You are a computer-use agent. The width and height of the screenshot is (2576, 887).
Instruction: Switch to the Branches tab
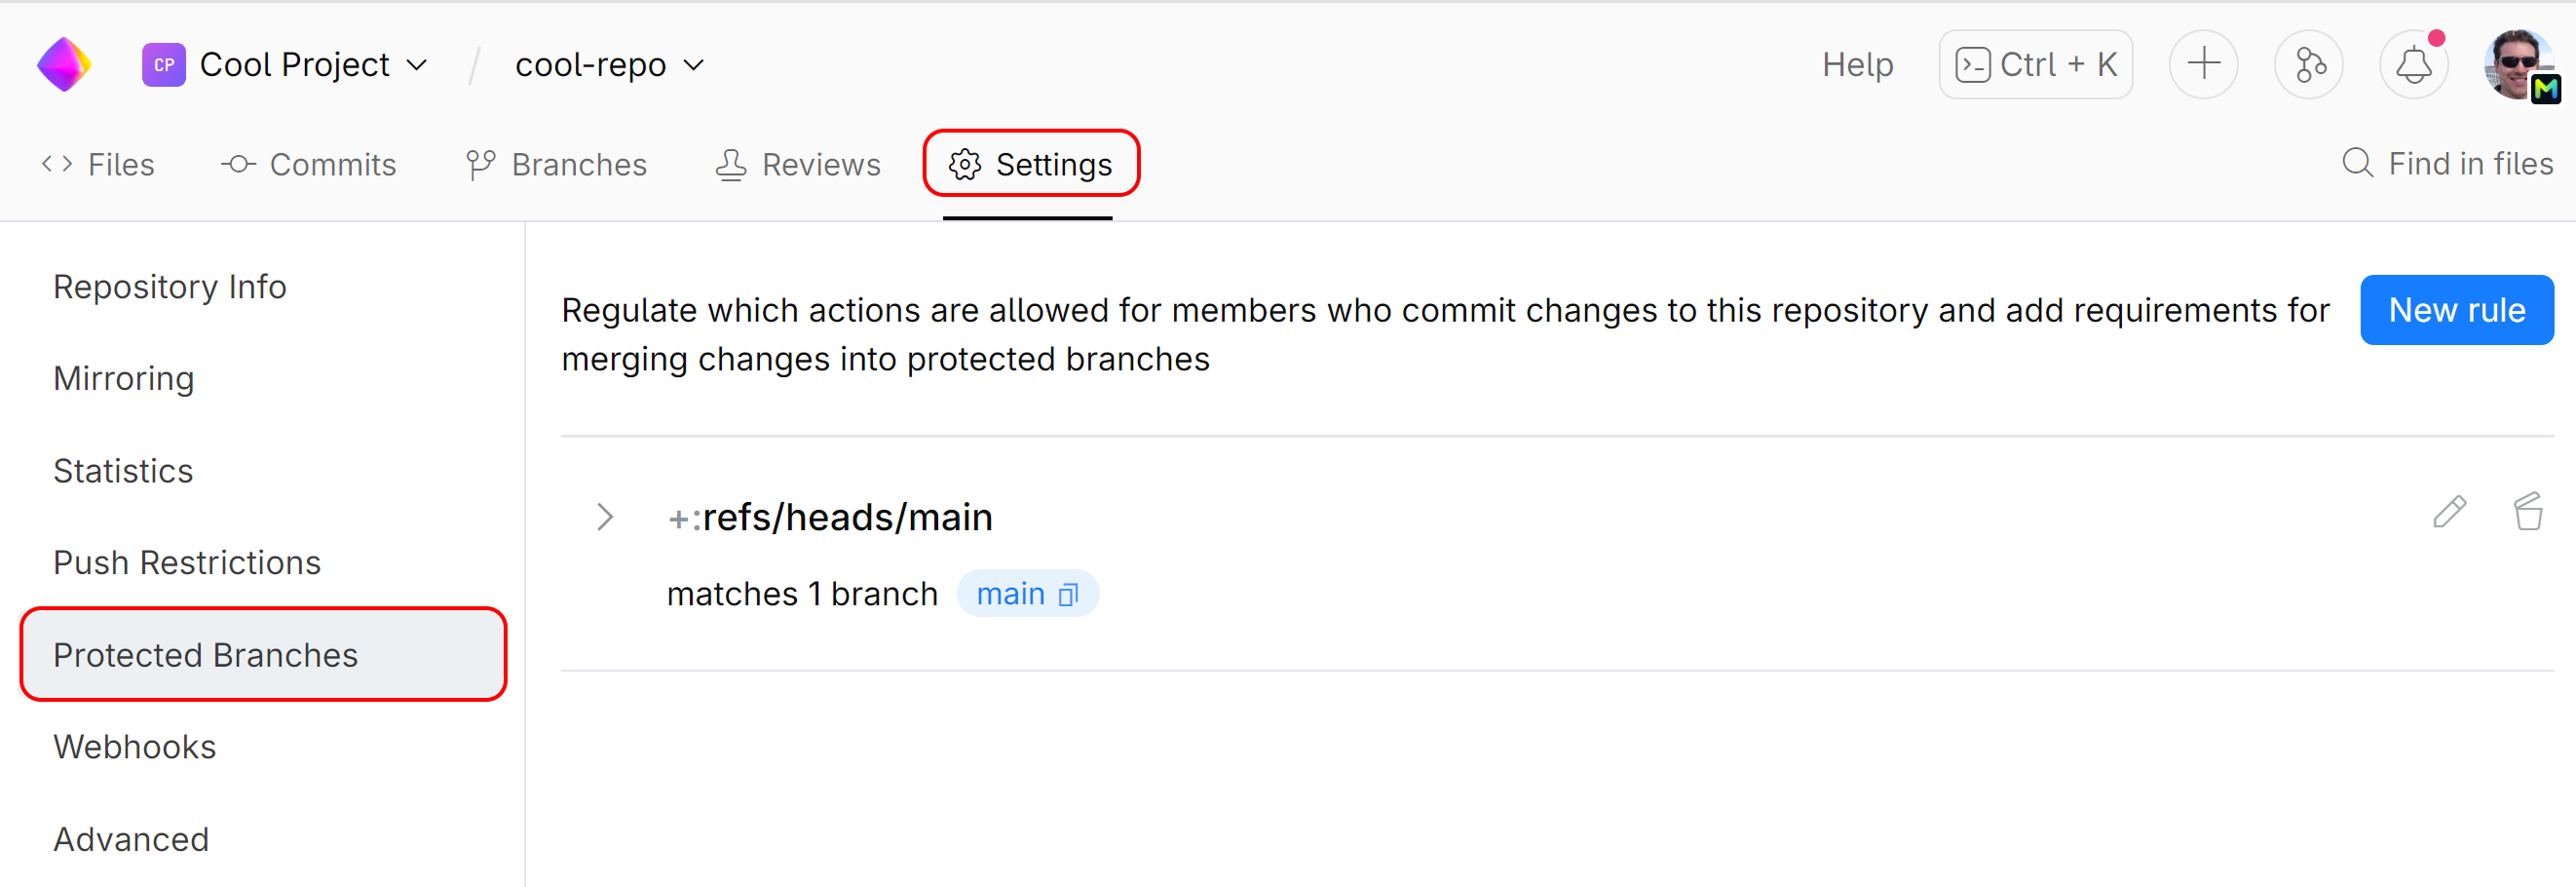click(557, 164)
